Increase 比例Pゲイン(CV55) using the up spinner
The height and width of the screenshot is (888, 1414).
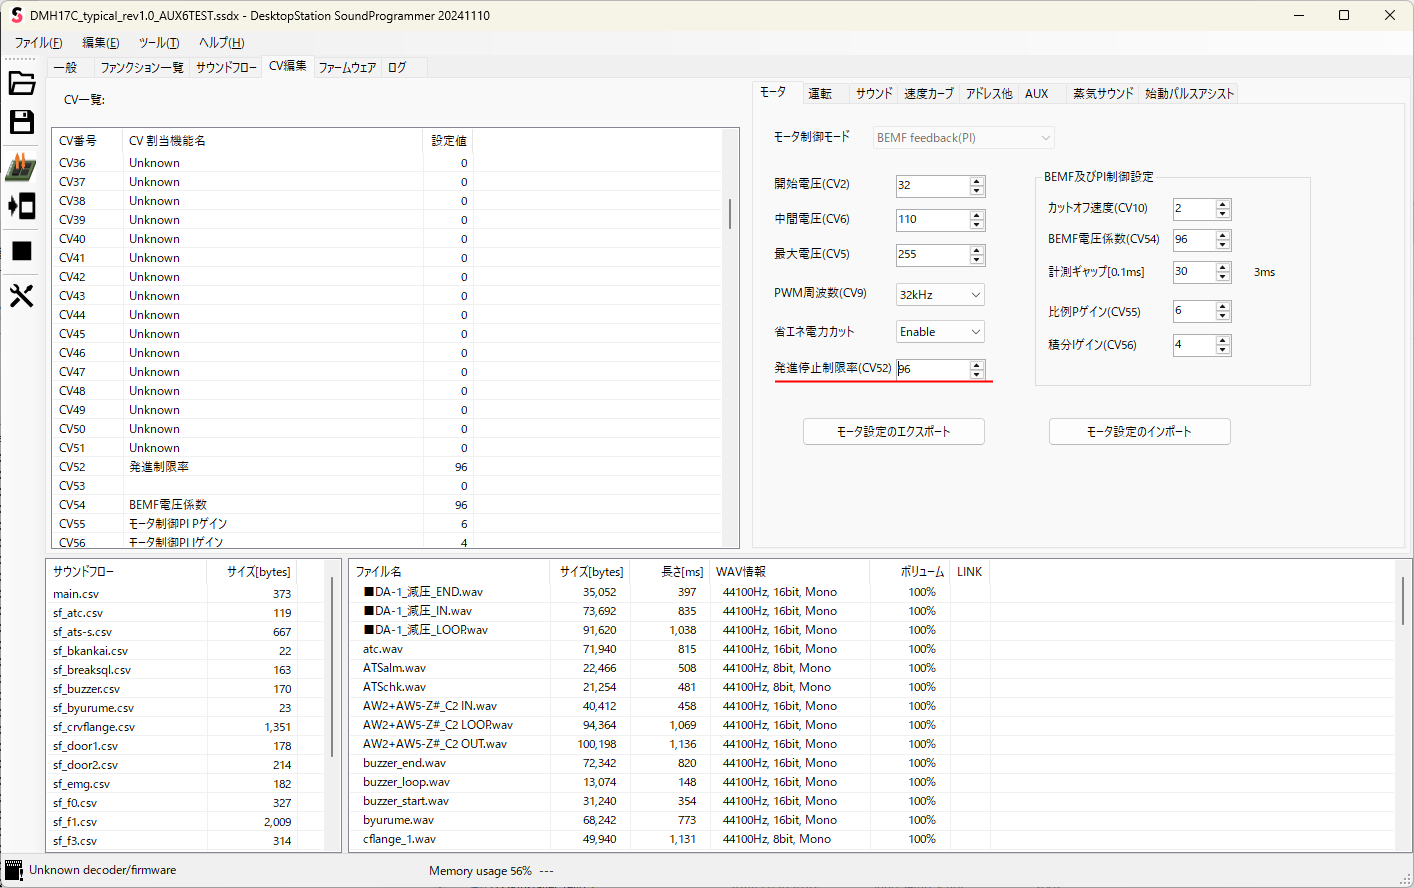[1222, 307]
